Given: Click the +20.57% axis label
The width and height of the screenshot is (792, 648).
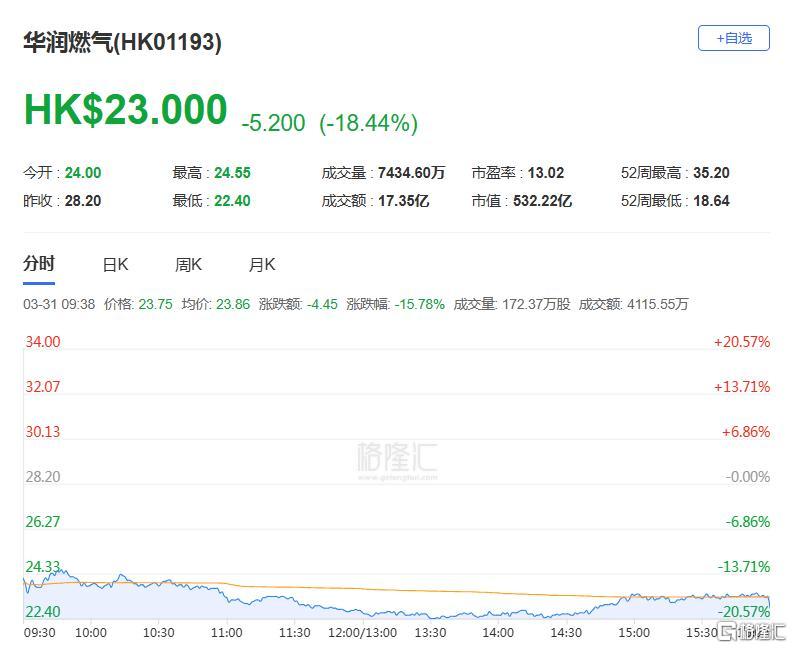Looking at the screenshot, I should tap(742, 342).
